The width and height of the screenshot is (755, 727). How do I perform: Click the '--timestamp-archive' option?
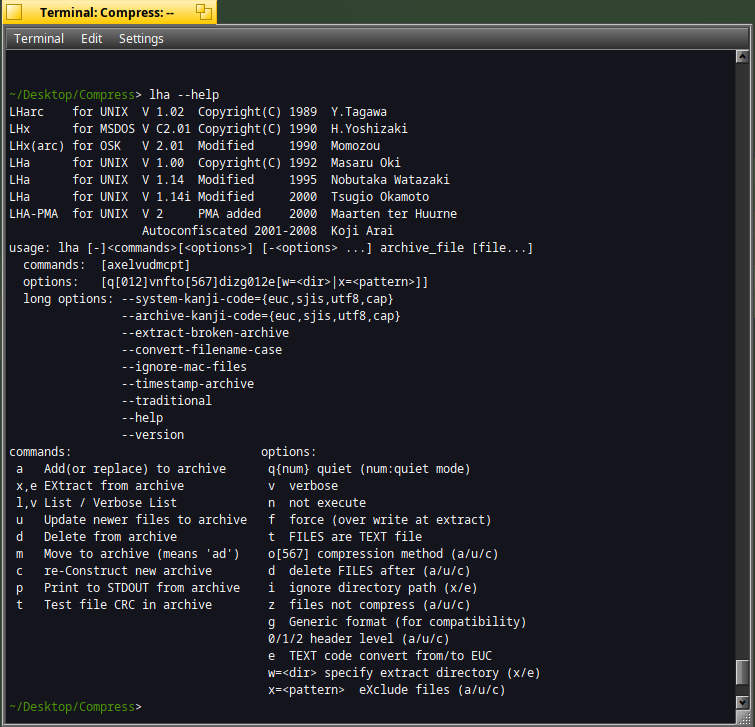coord(188,384)
